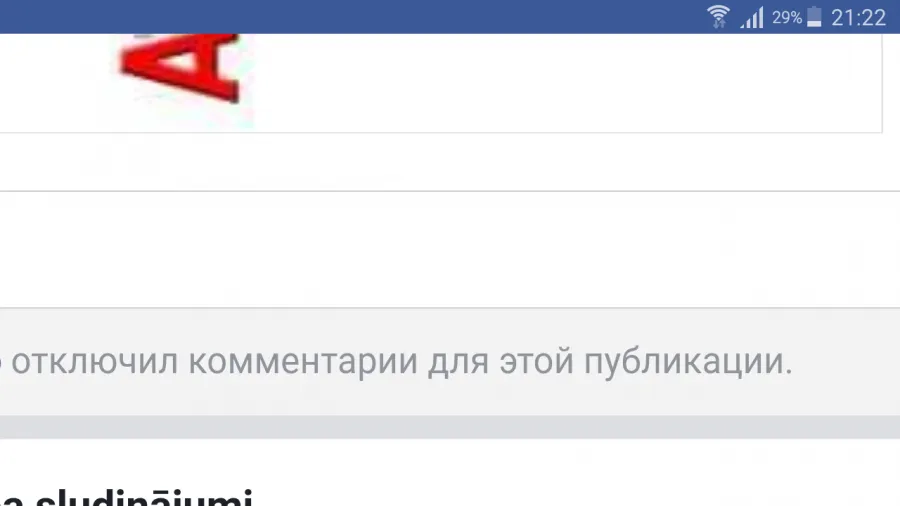900x506 pixels.
Task: Tap the empty part of the blue status bar
Action: [344, 17]
